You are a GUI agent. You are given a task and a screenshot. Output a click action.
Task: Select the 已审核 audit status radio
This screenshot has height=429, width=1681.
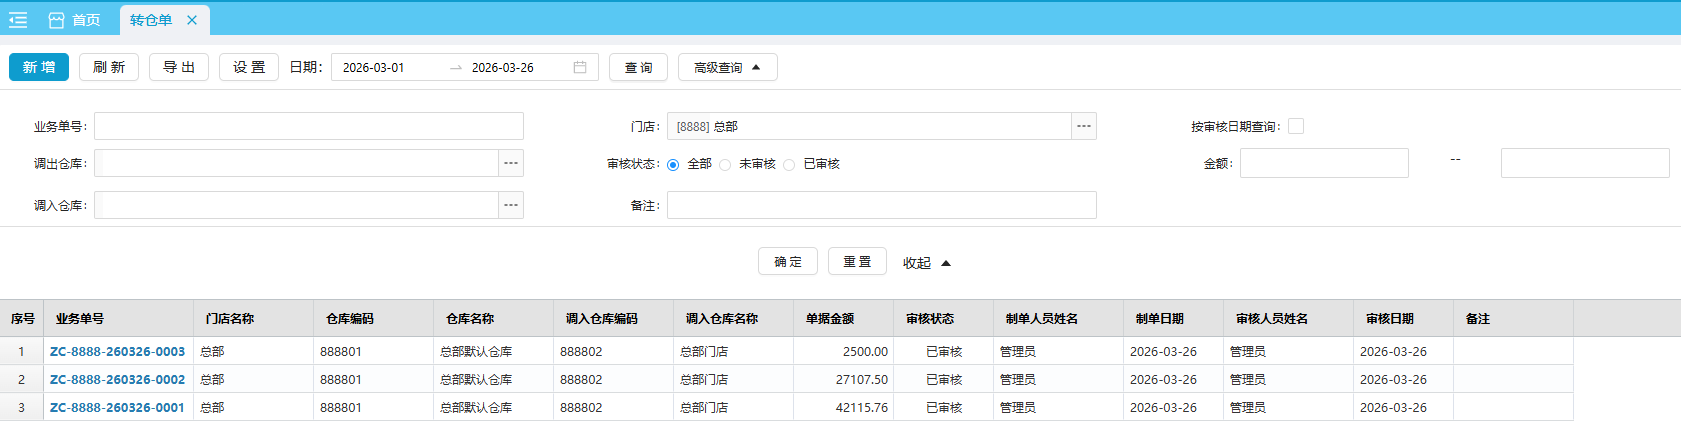coord(789,165)
